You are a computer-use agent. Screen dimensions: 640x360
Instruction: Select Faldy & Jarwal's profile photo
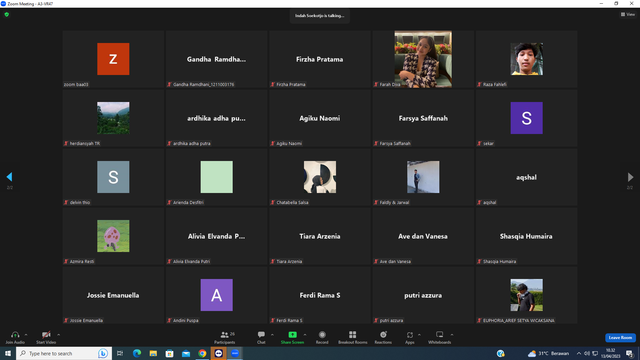423,177
